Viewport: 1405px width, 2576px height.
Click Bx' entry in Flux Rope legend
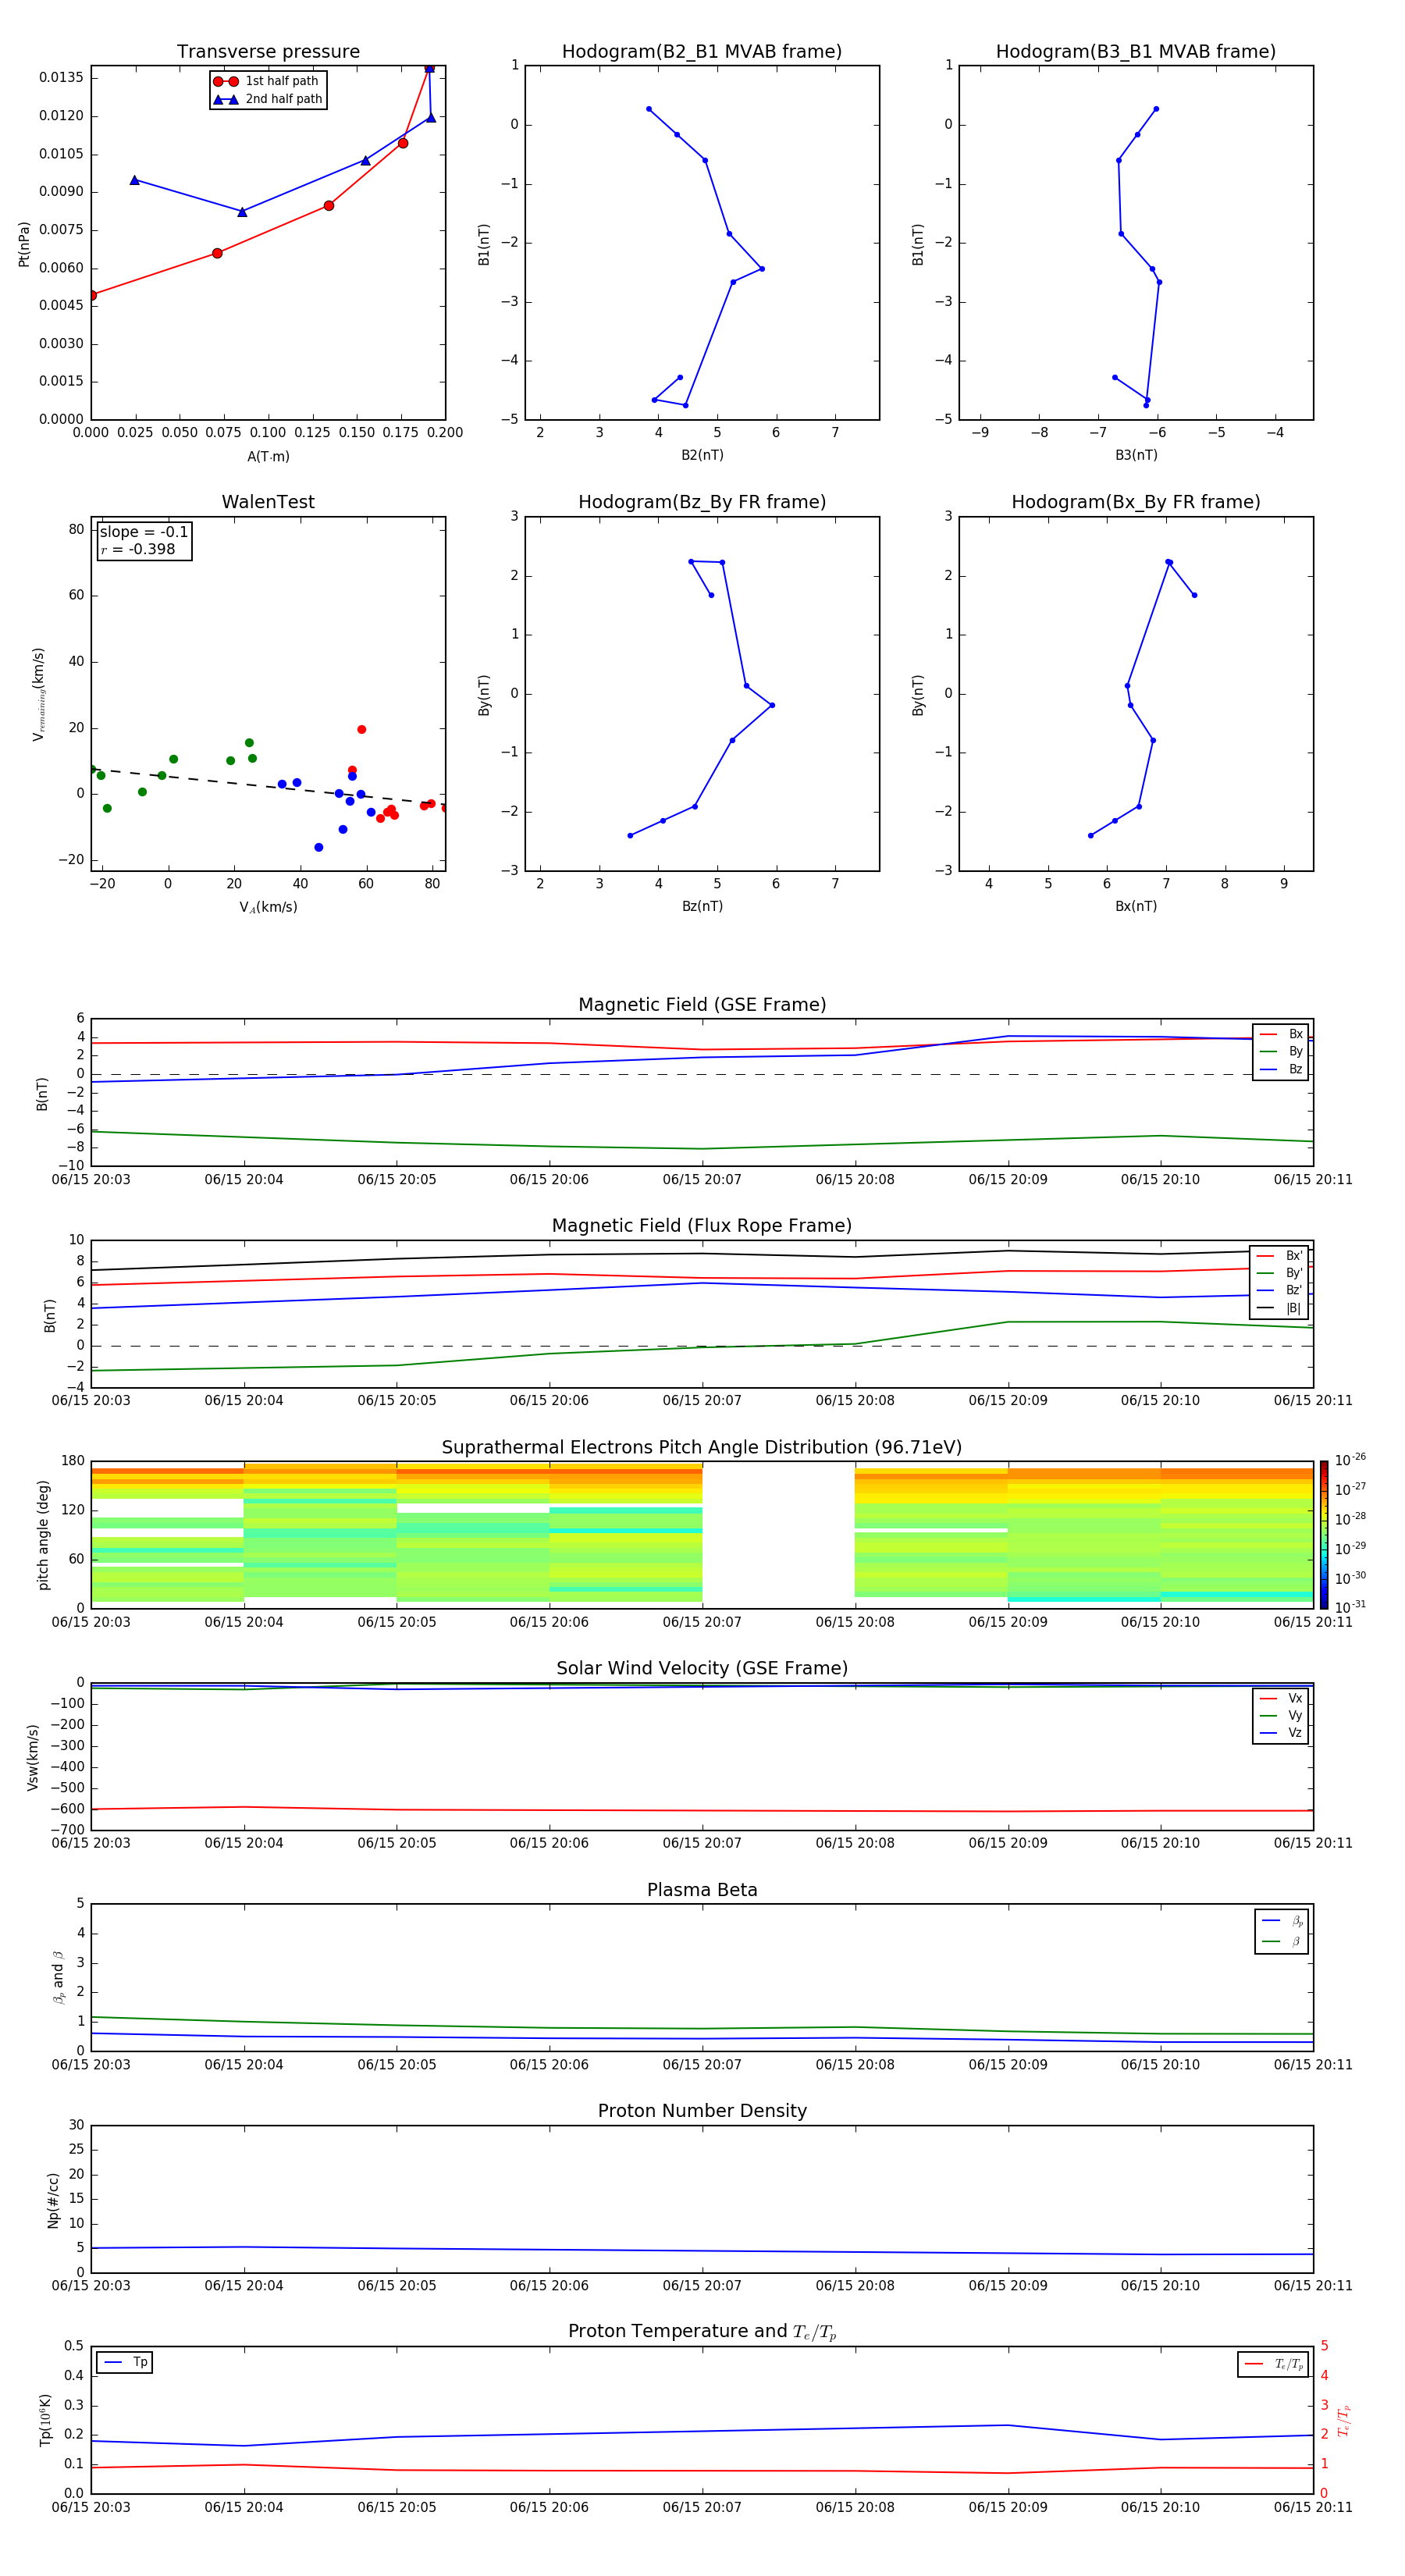(1279, 1256)
